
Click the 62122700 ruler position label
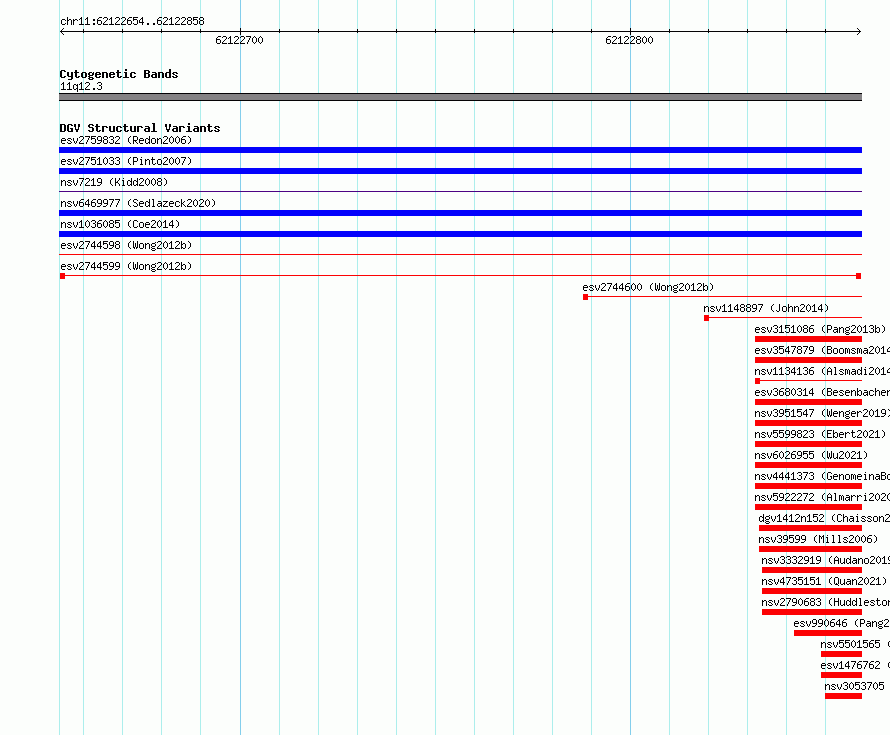[x=239, y=40]
